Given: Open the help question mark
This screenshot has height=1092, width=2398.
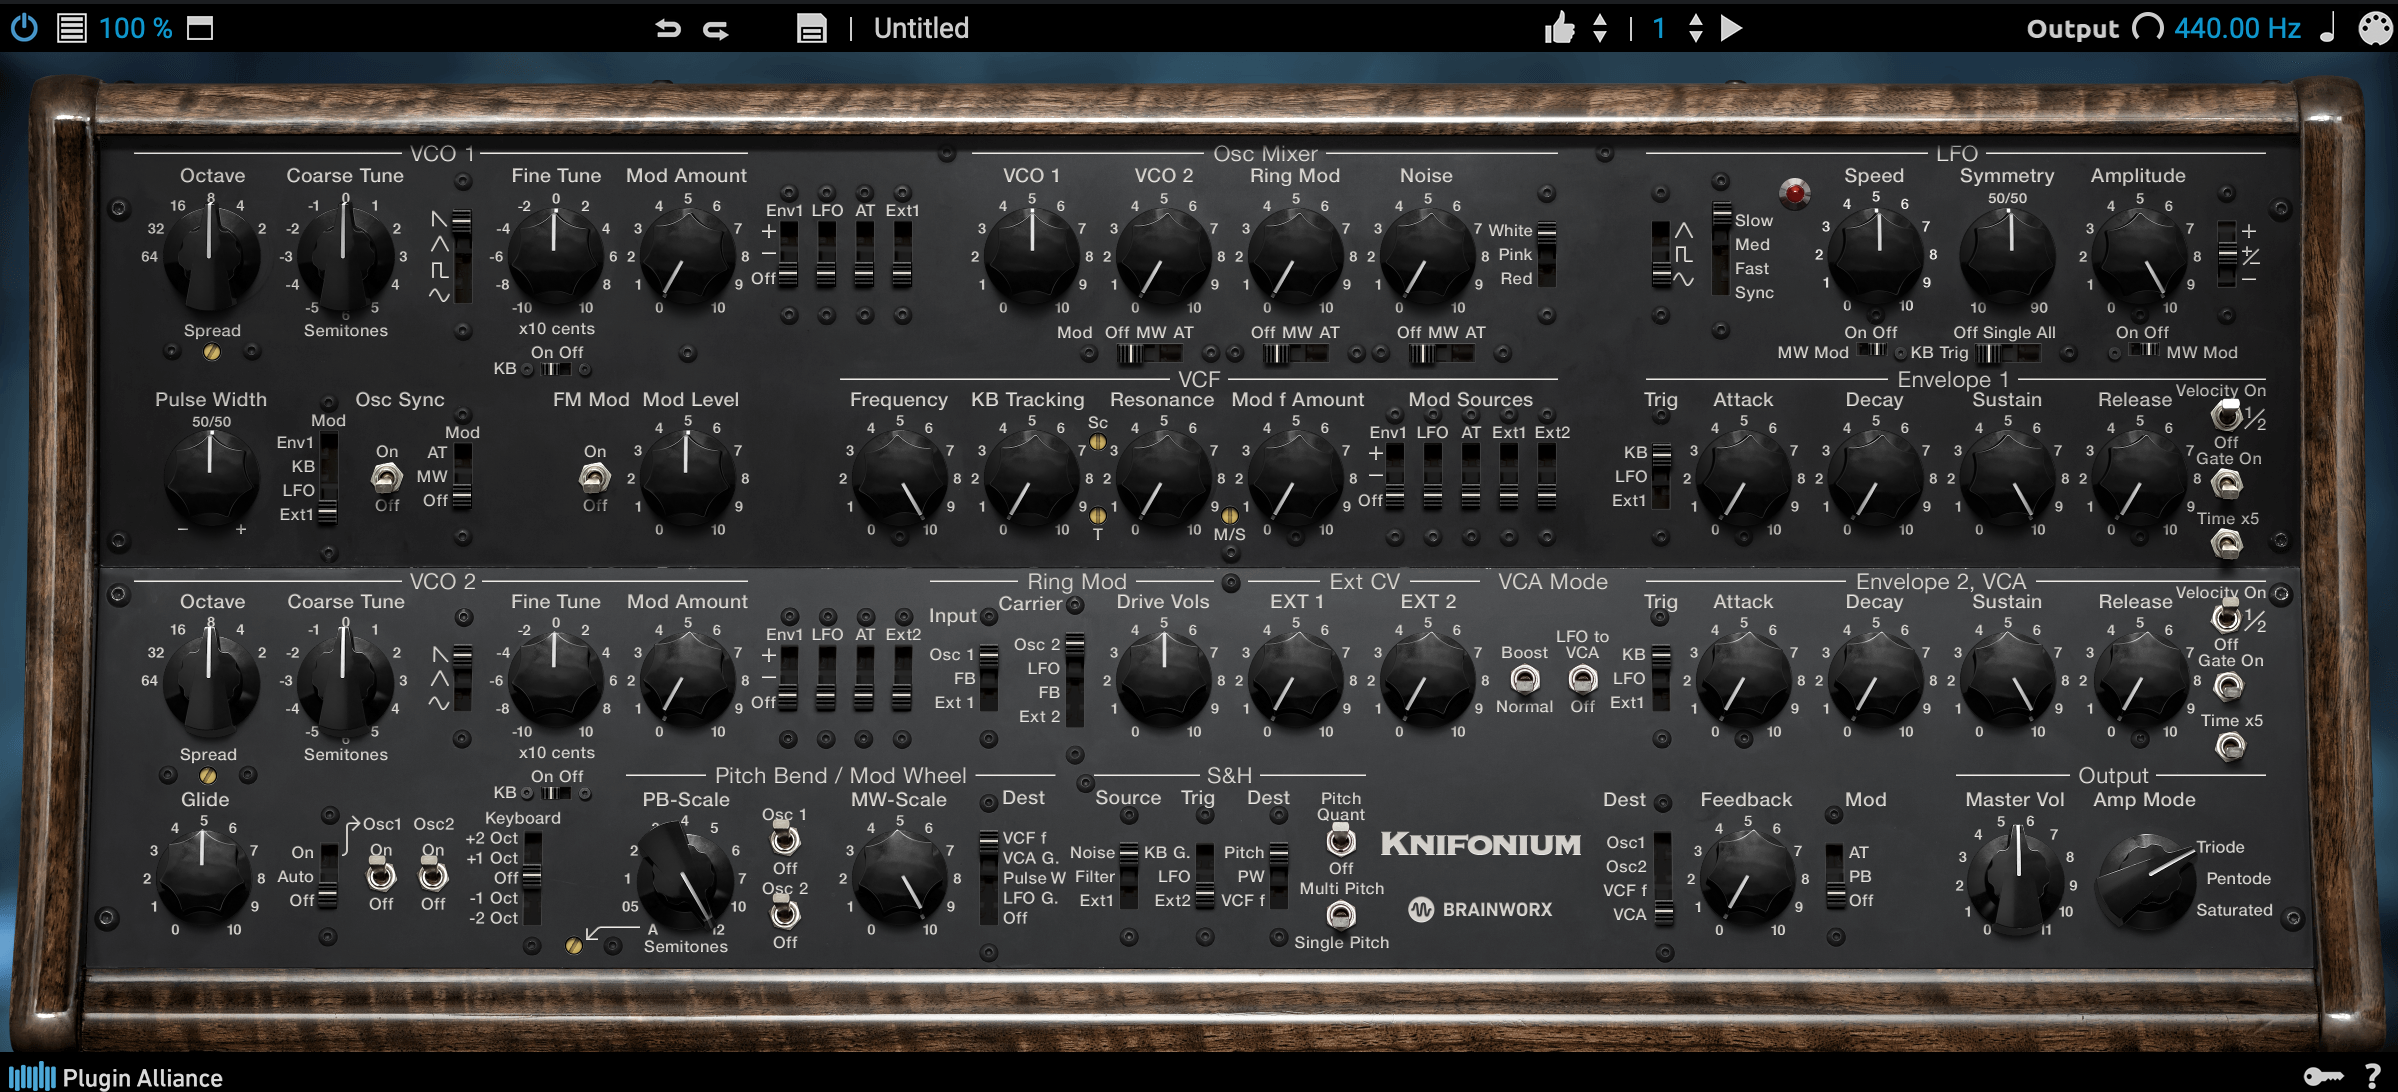Looking at the screenshot, I should point(2372,1076).
